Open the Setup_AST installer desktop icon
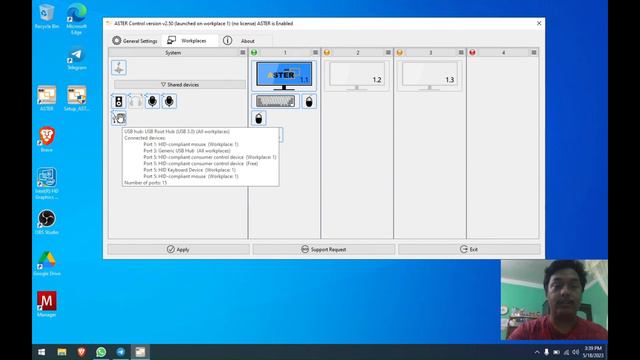This screenshot has width=640, height=360. point(77,98)
